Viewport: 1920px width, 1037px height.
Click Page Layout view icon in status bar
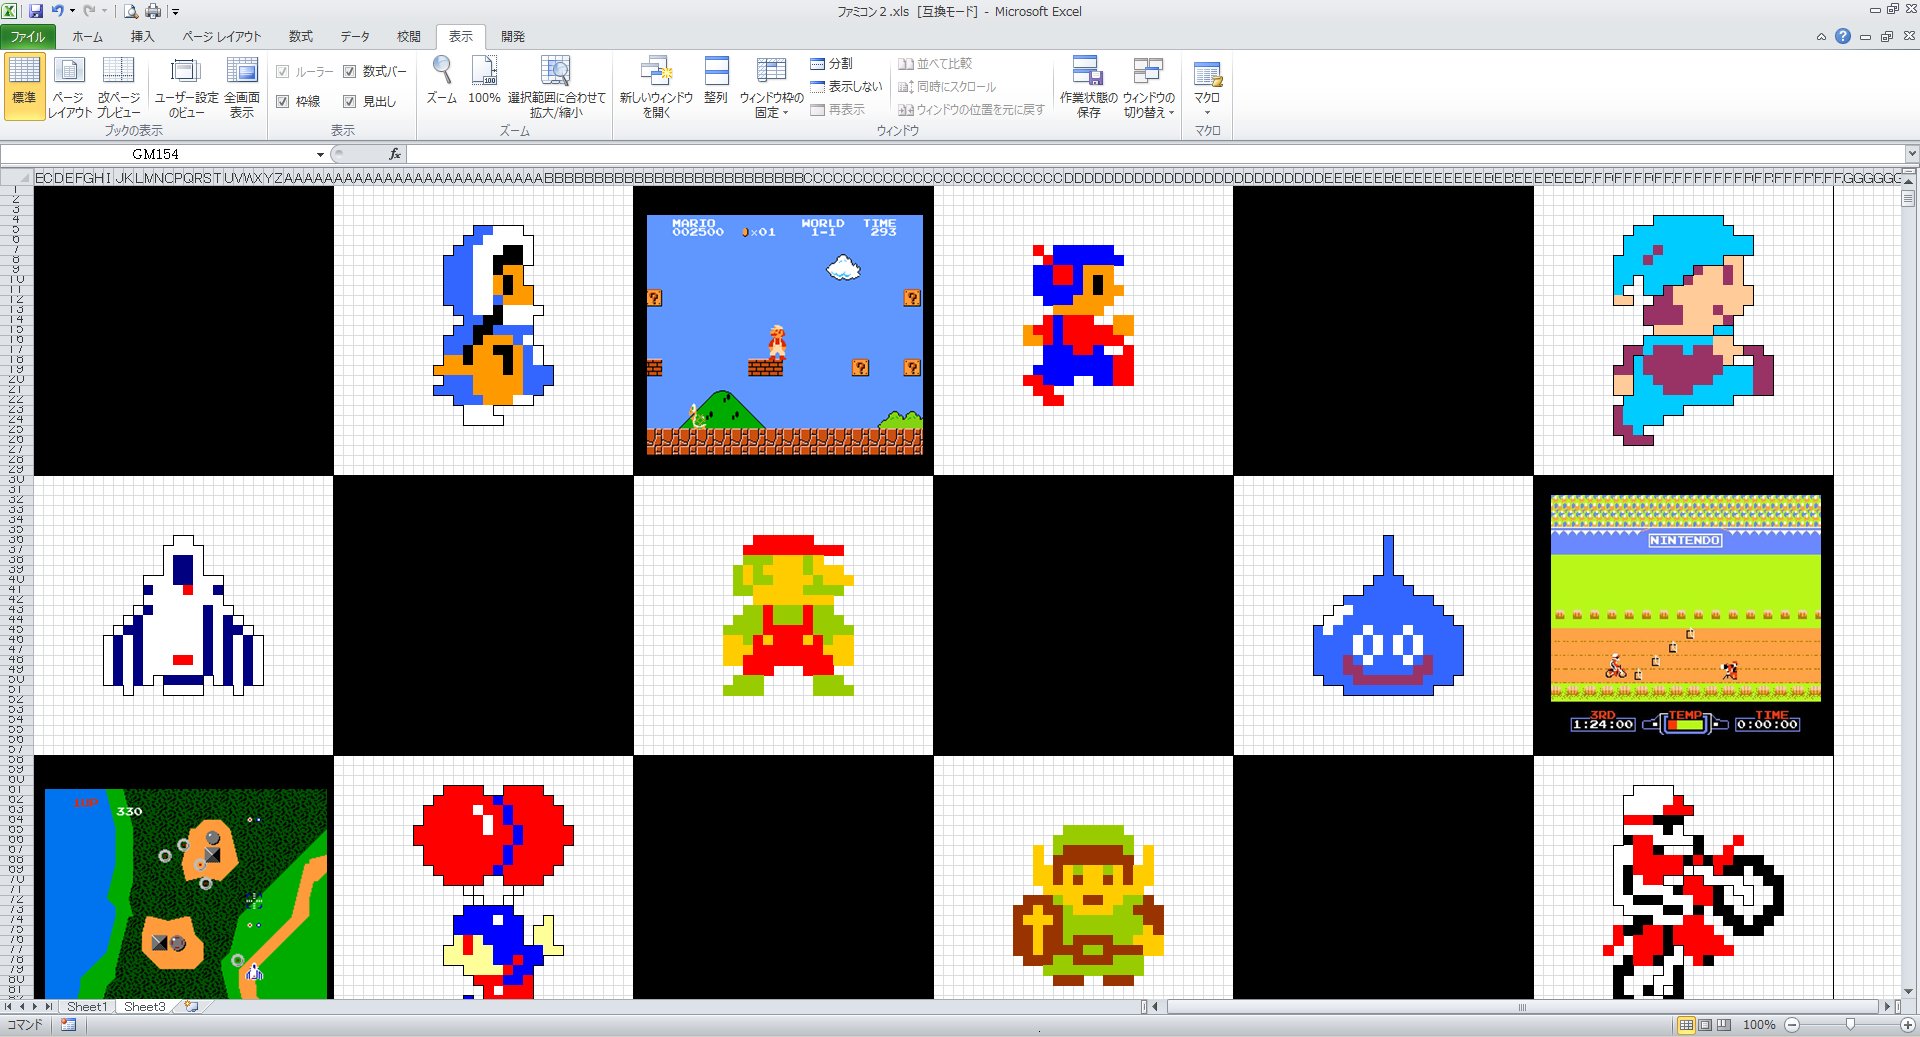click(x=1705, y=1025)
